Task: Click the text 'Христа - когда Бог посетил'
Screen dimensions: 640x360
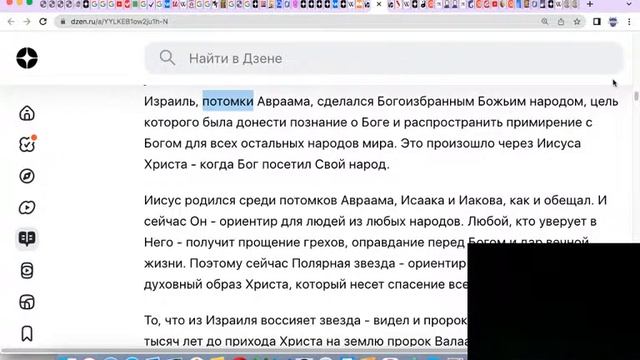Action: tap(228, 164)
